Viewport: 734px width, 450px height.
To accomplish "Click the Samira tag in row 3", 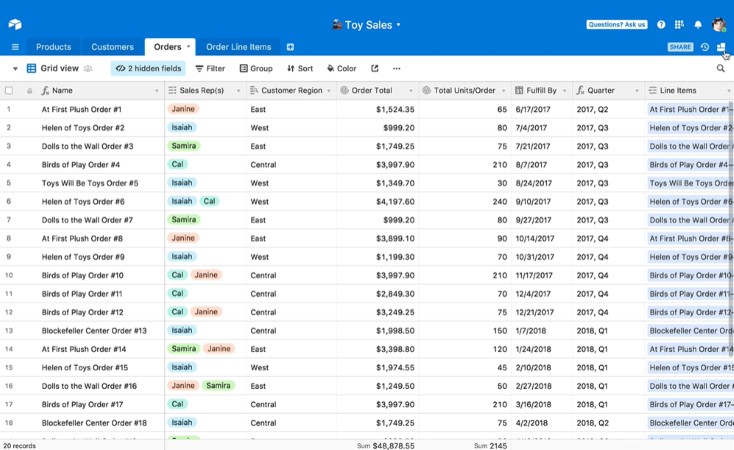I will point(184,146).
